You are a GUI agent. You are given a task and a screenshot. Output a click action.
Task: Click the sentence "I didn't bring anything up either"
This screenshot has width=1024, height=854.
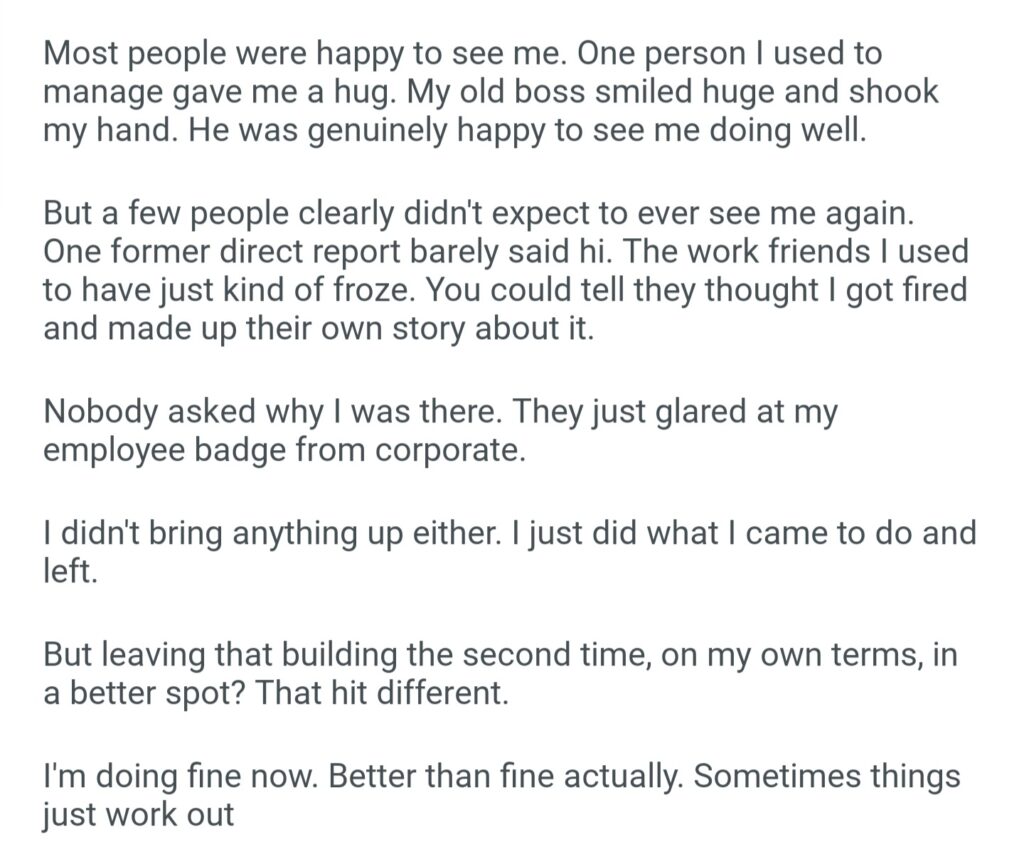[x=269, y=534]
